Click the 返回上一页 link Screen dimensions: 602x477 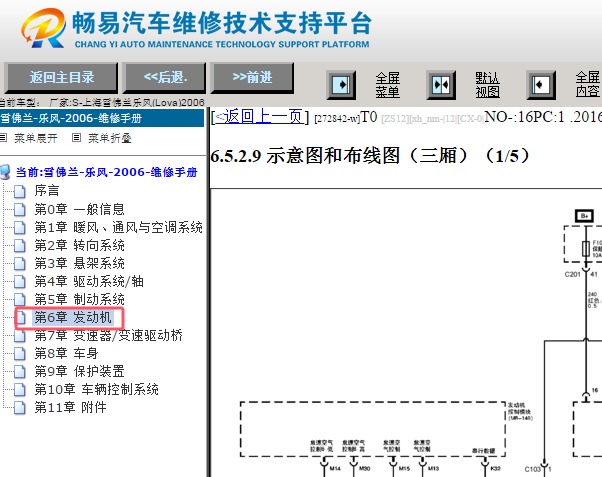[260, 117]
